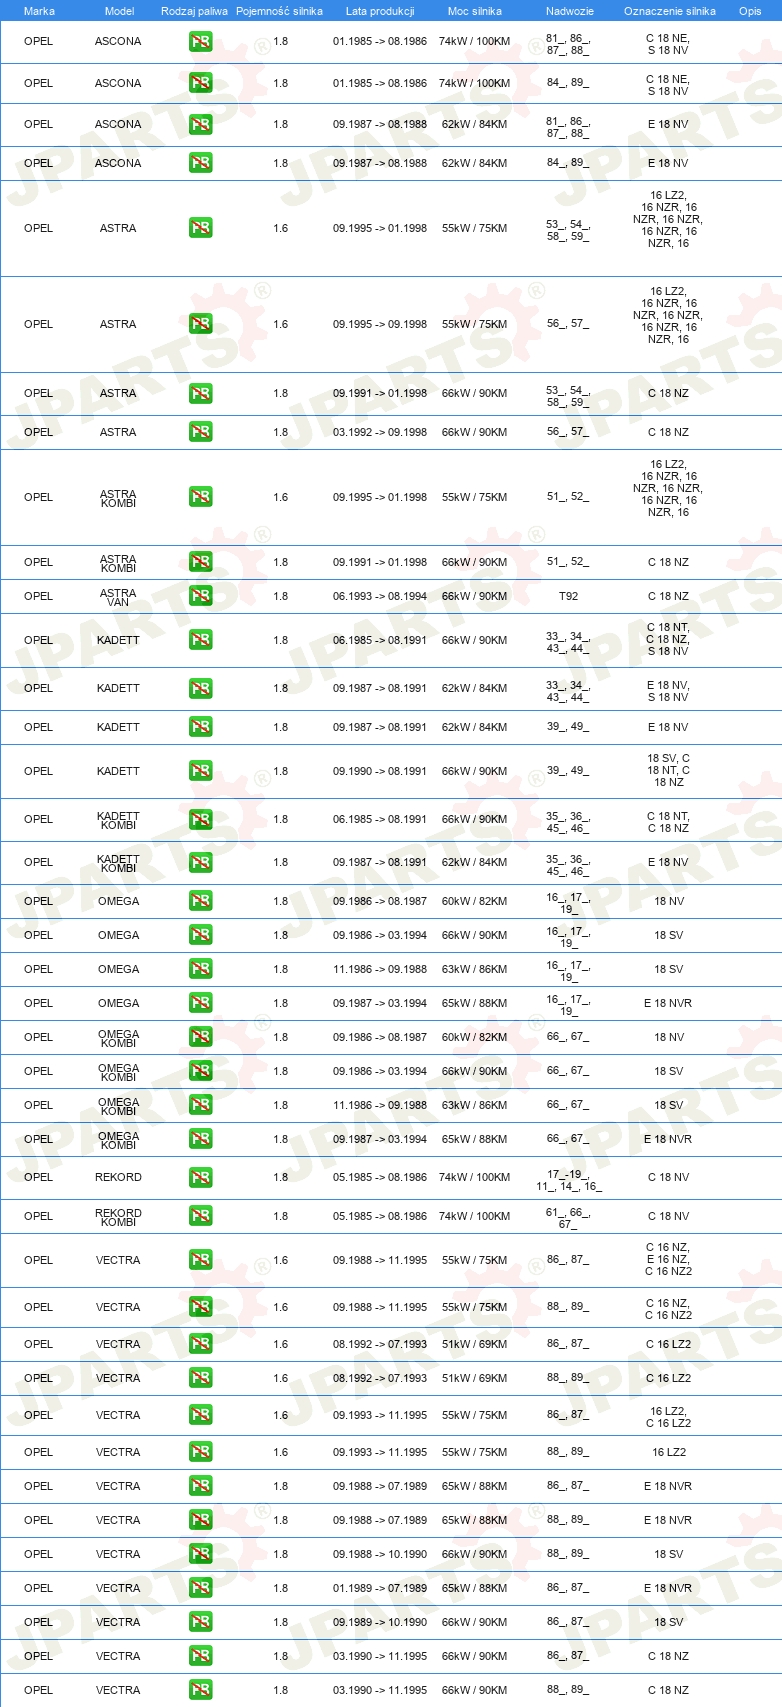This screenshot has width=782, height=1707.
Task: Click the Model column header
Action: click(x=119, y=11)
